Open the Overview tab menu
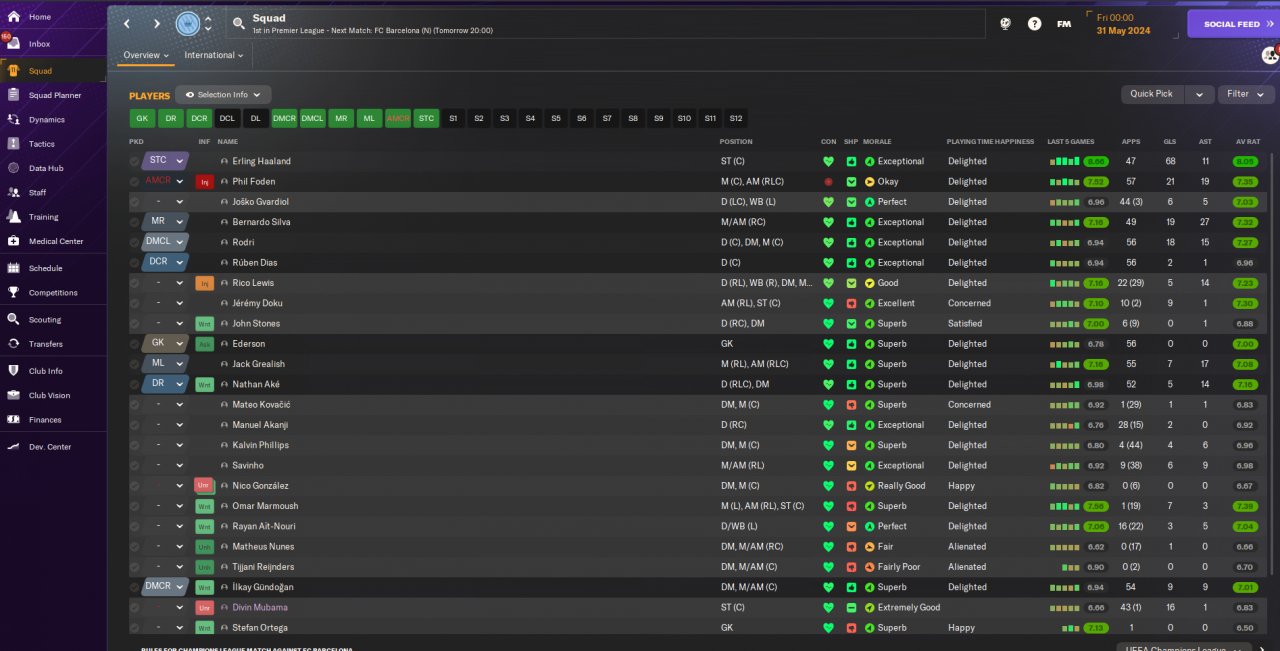1280x651 pixels. pos(146,55)
